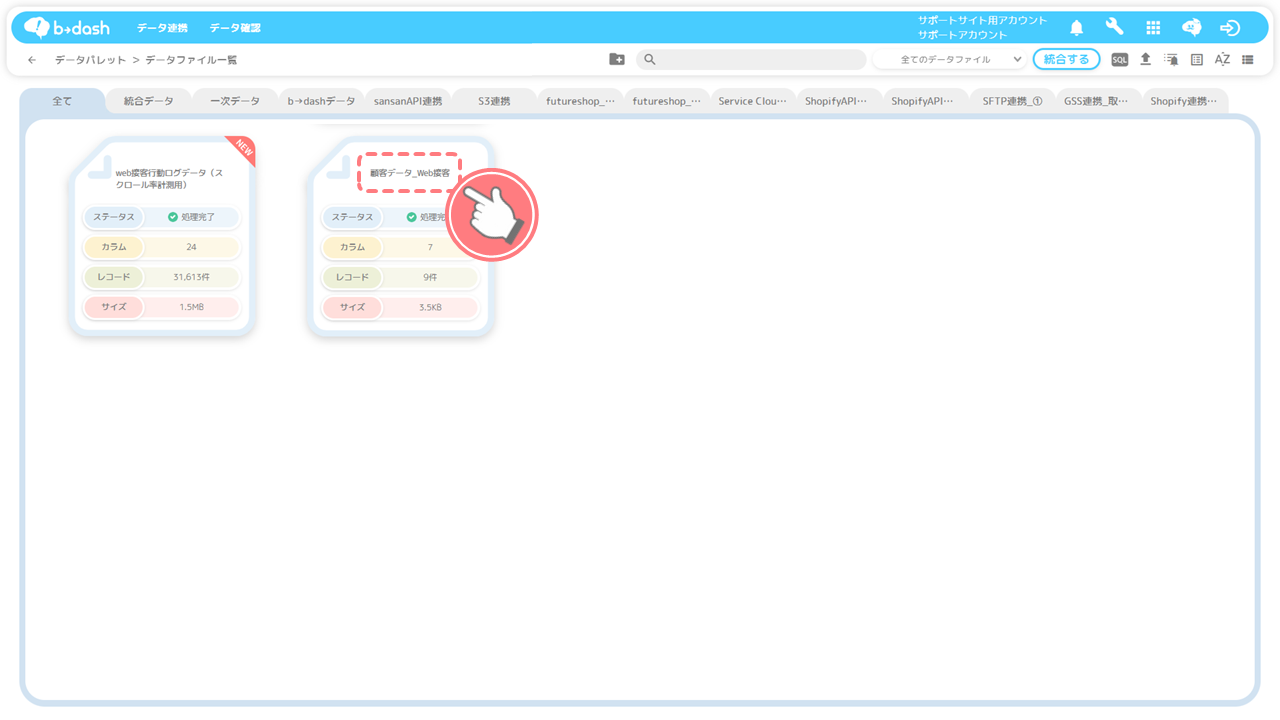The height and width of the screenshot is (720, 1280).
Task: Select the 全て tab
Action: [62, 101]
